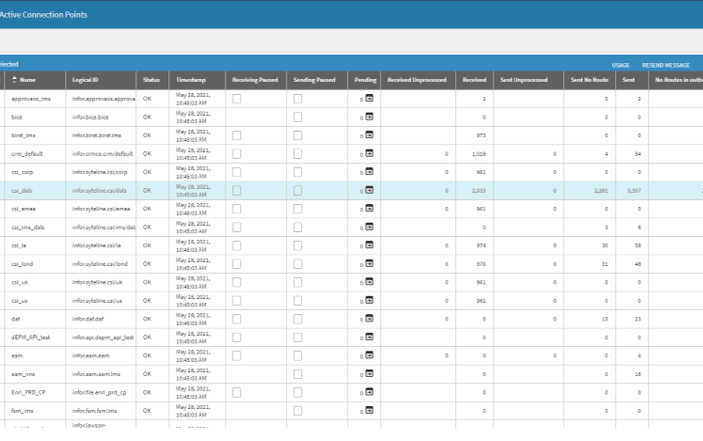This screenshot has width=703, height=441.
Task: Open pending messages icon for csi_dals row
Action: [369, 190]
